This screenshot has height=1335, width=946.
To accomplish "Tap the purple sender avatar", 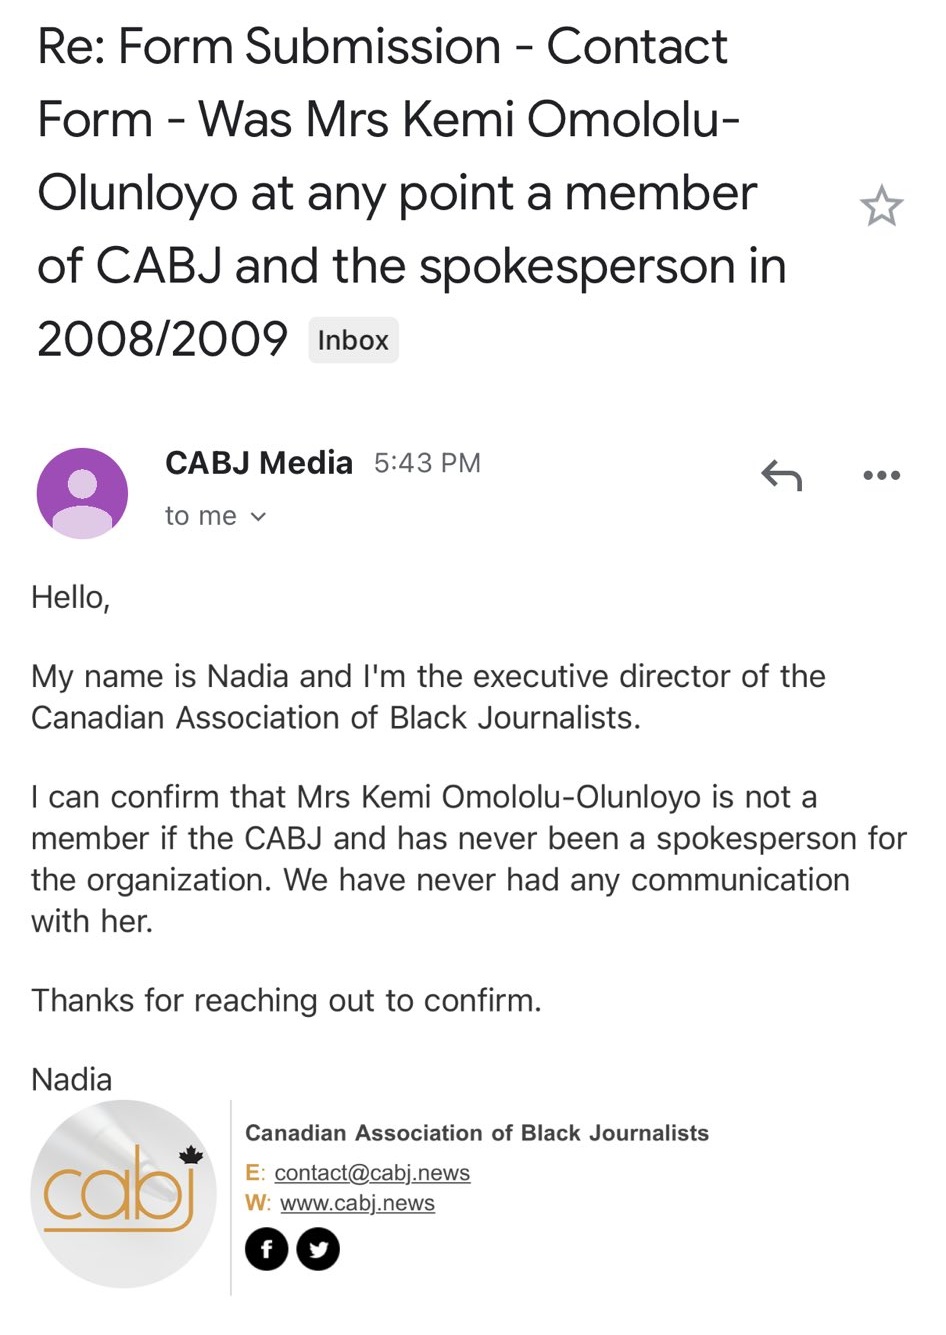I will click(x=82, y=493).
